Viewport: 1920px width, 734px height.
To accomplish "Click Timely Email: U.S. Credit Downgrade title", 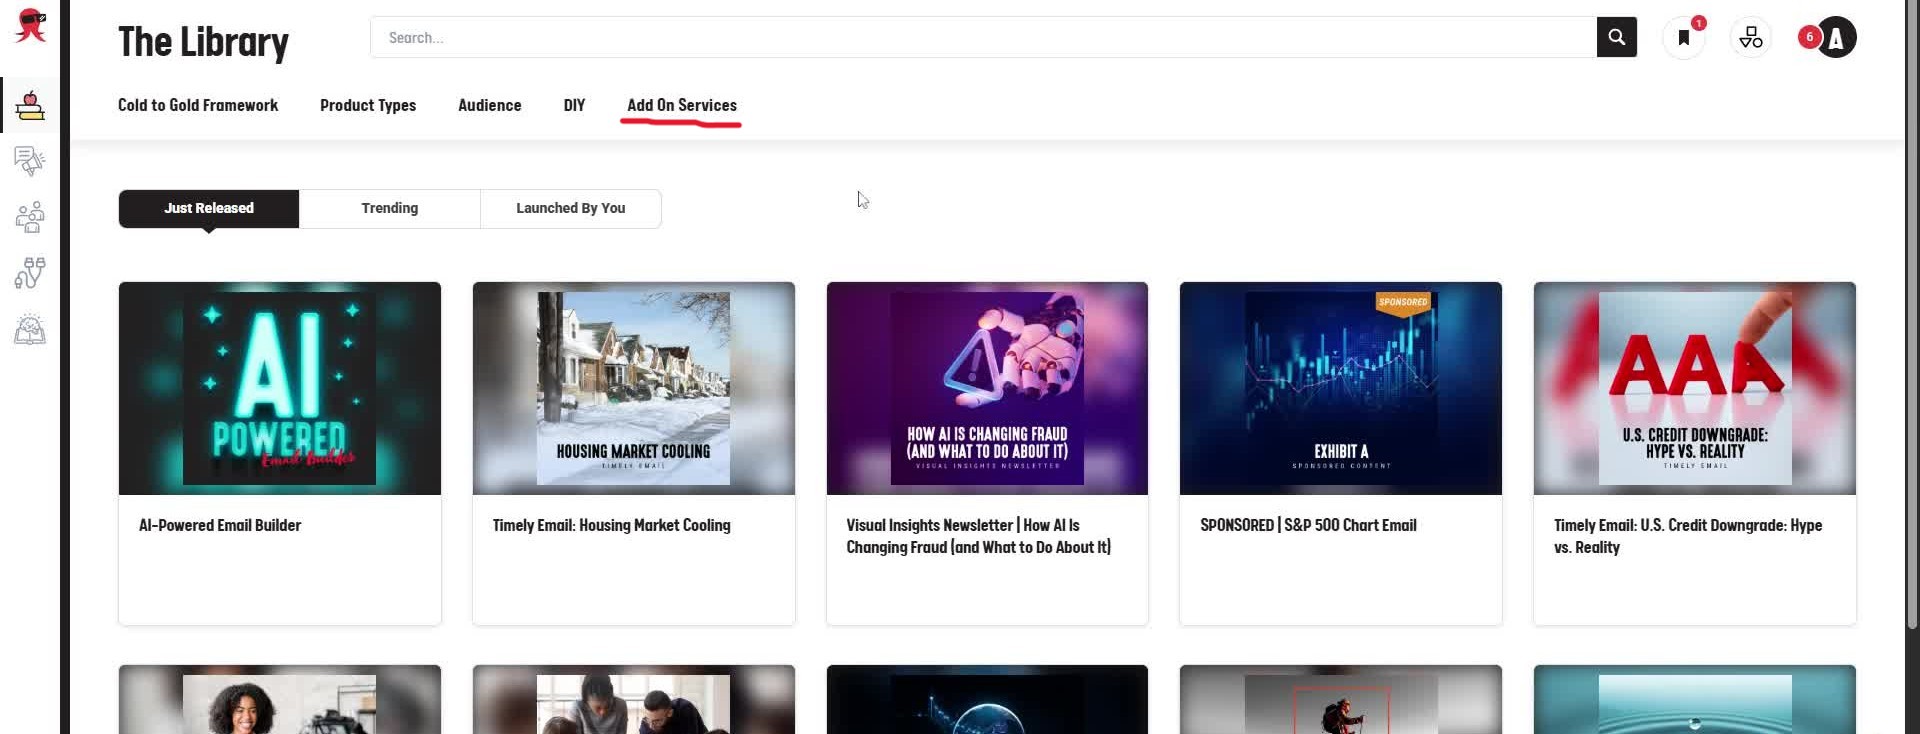I will pos(1688,536).
